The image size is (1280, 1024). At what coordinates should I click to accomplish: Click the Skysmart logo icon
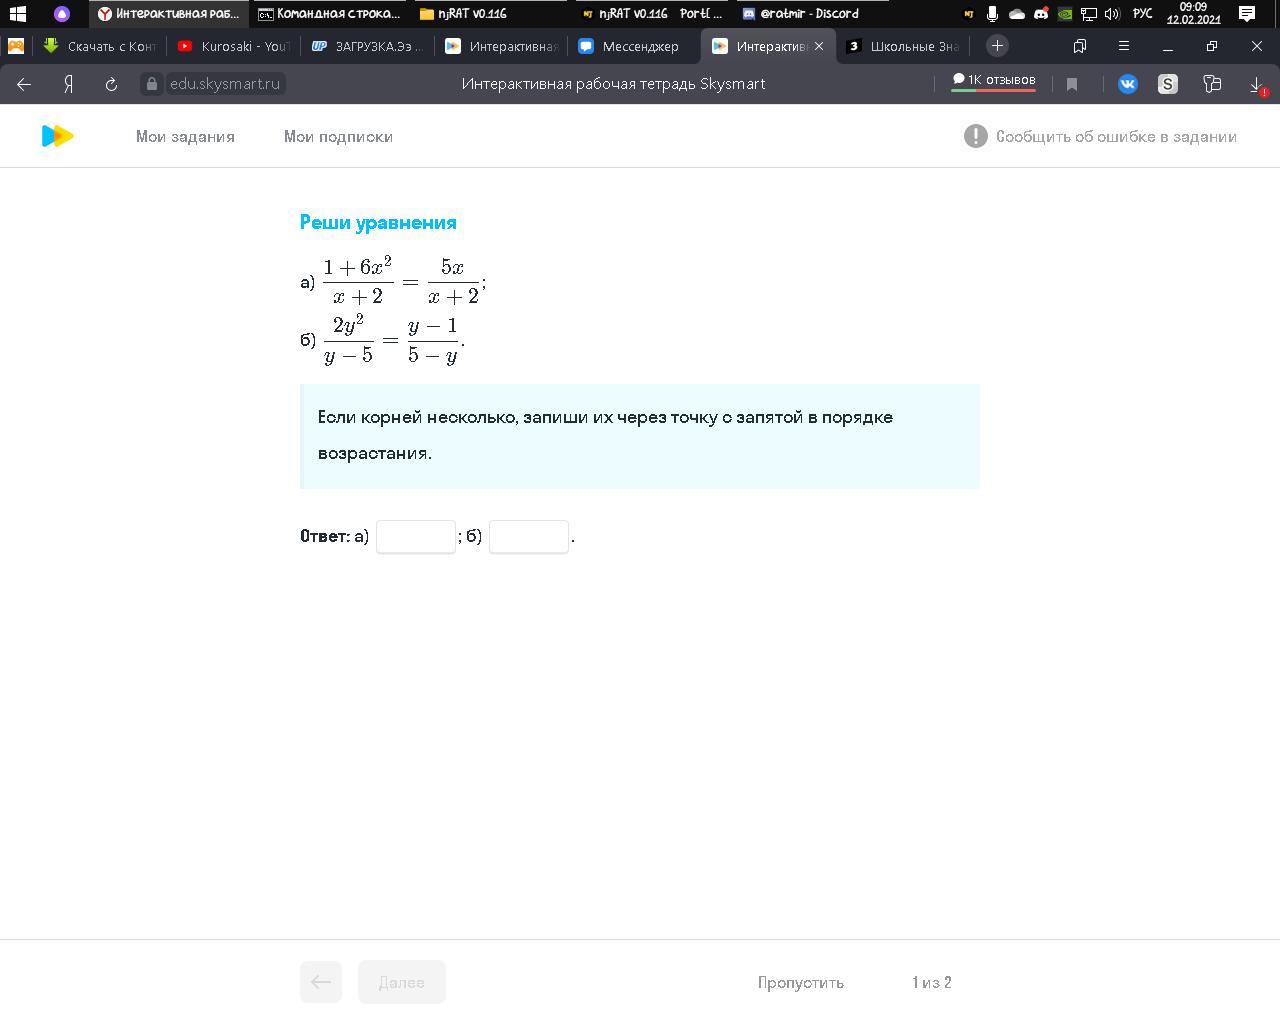pyautogui.click(x=57, y=136)
